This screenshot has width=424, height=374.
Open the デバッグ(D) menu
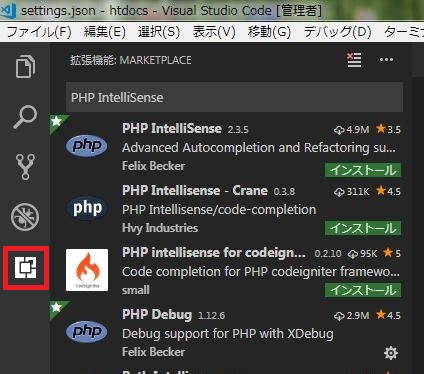pos(337,32)
